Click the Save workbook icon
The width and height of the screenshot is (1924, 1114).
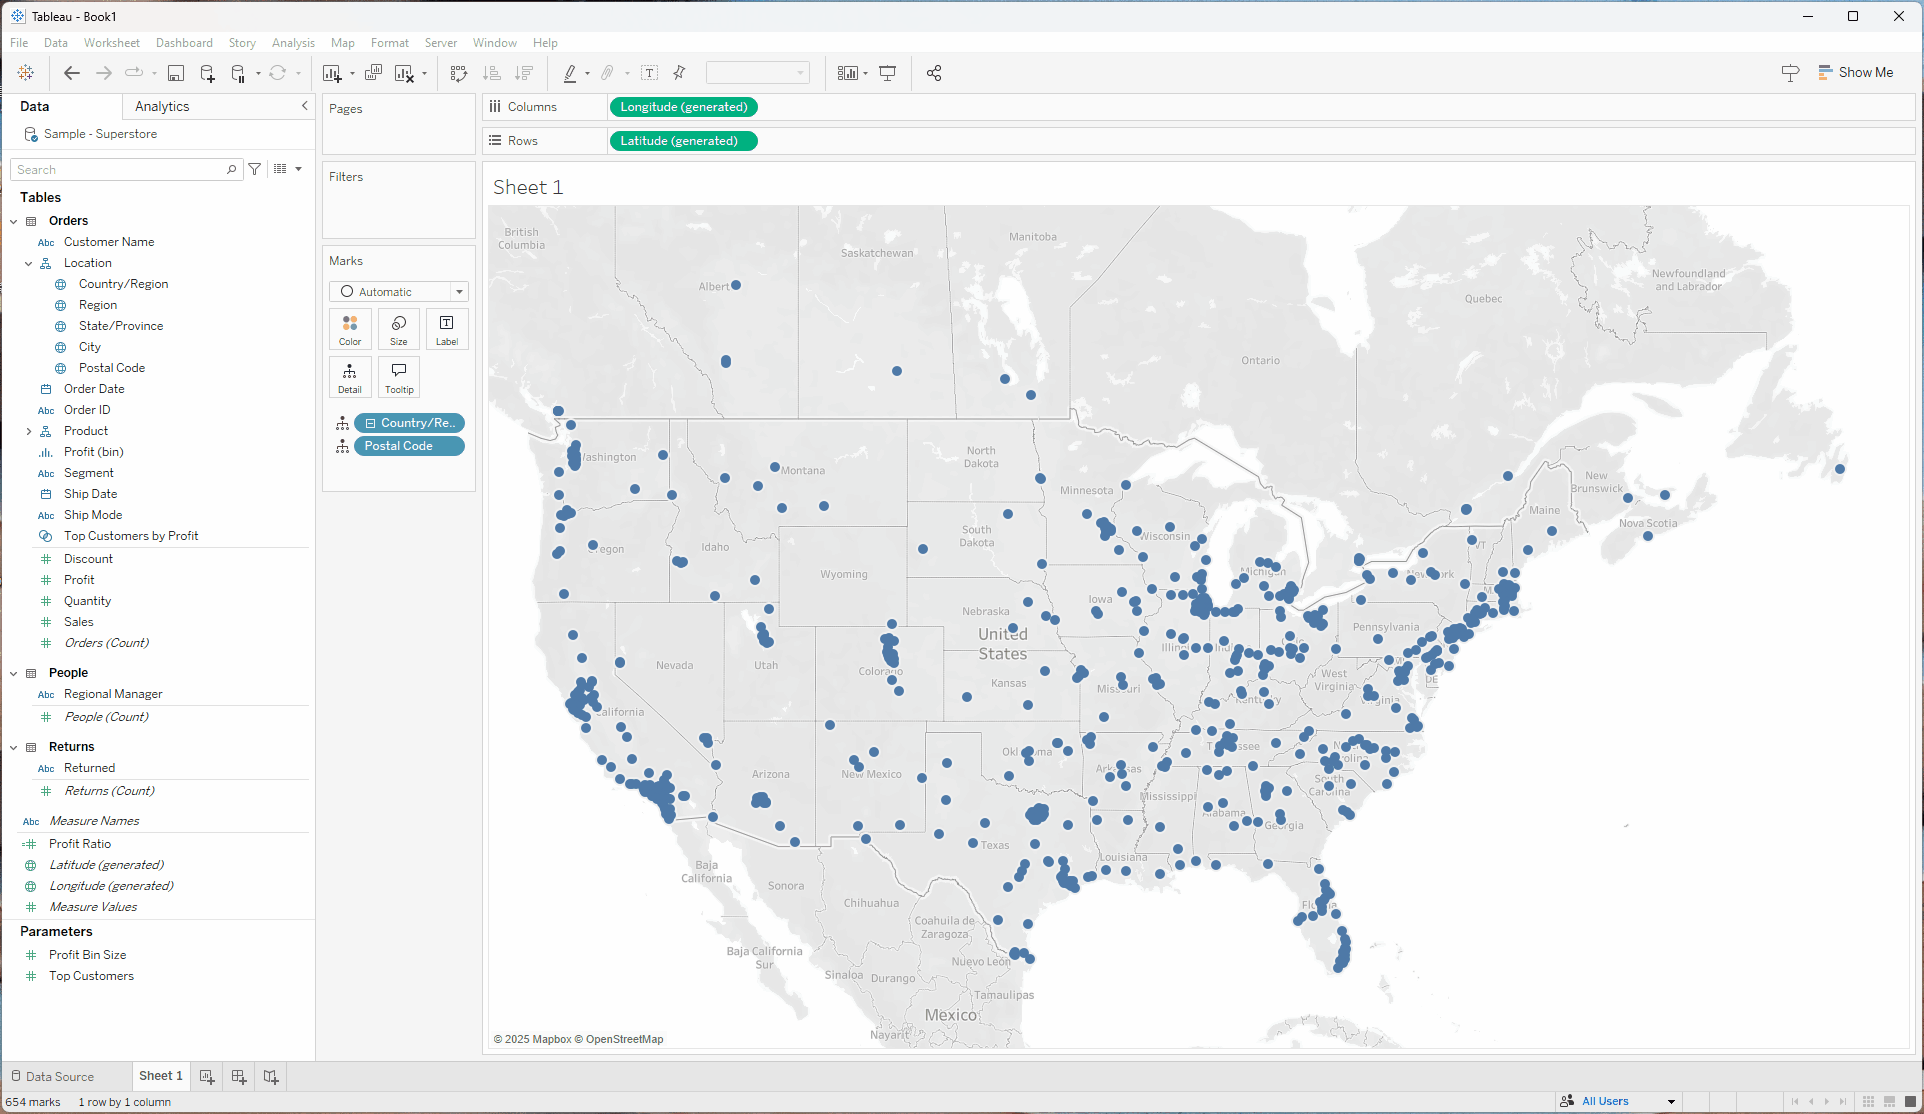[176, 73]
